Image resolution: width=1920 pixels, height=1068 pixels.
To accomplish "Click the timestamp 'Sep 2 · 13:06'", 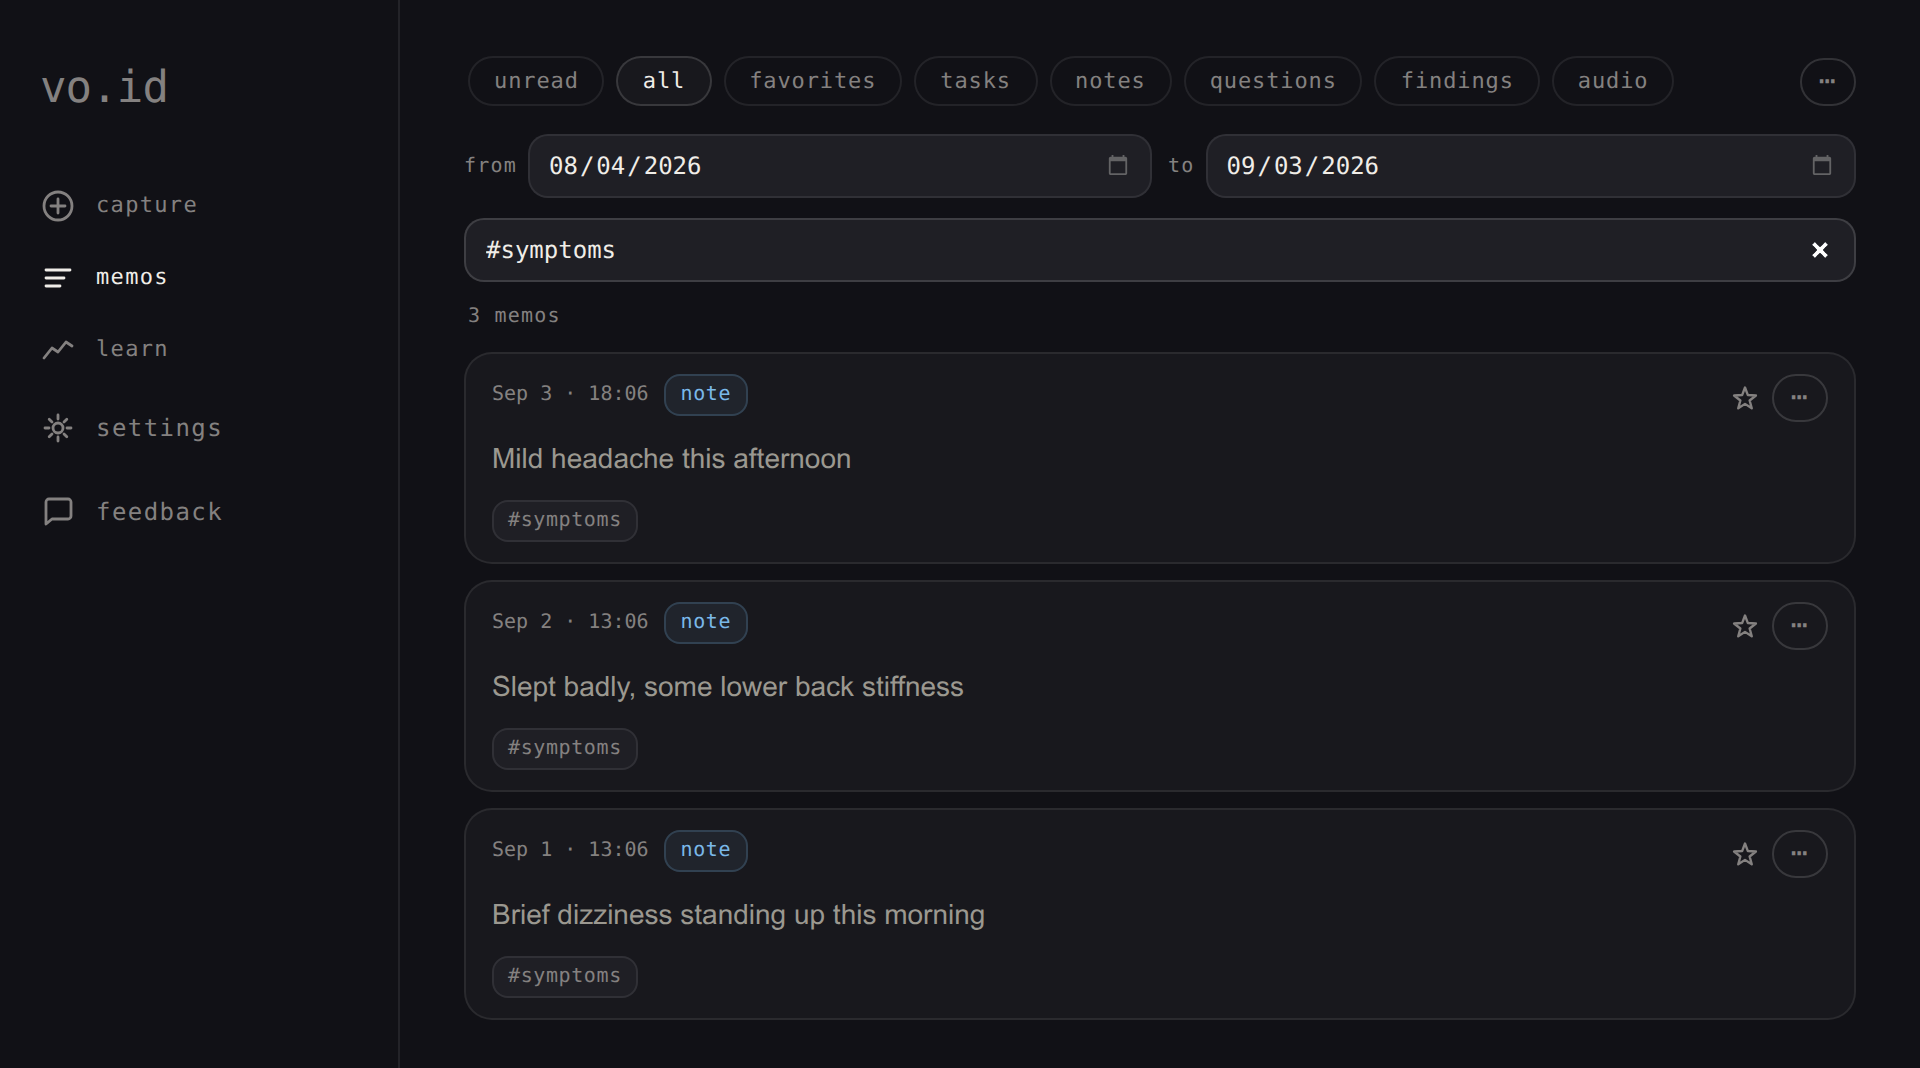I will tap(570, 622).
